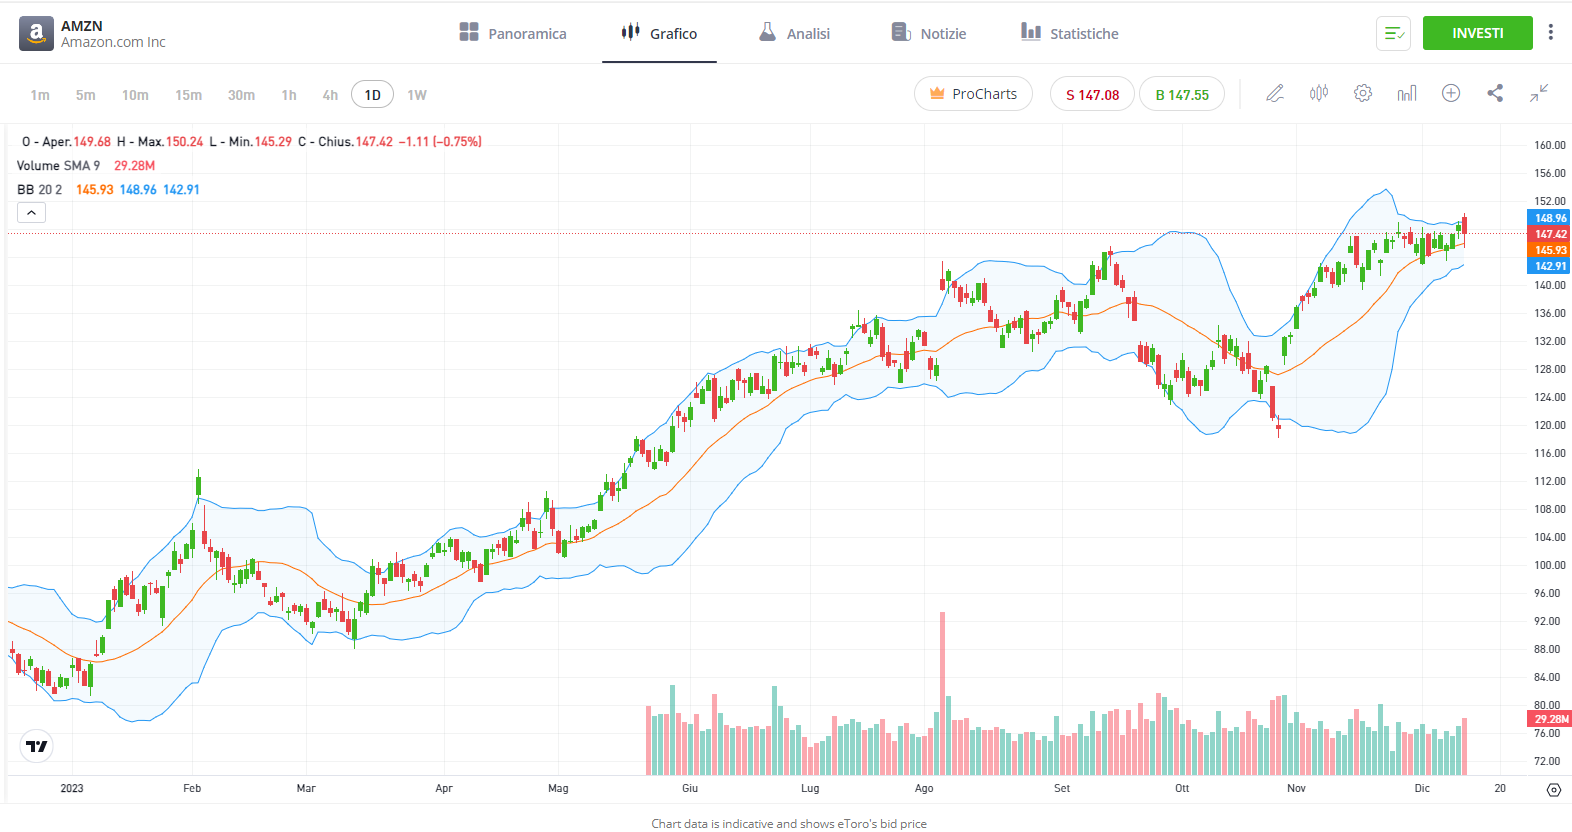The height and width of the screenshot is (832, 1572).
Task: Open the Analisi tab
Action: point(795,33)
